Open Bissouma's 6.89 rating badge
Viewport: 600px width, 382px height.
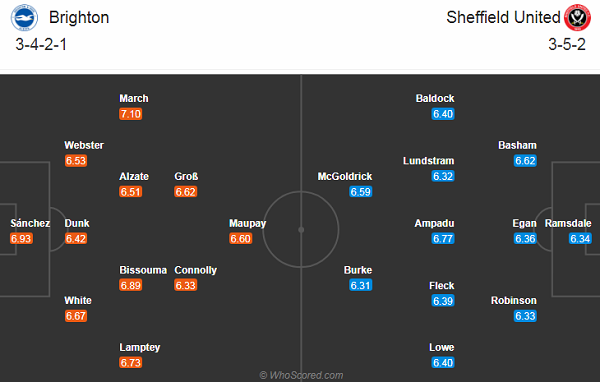[130, 286]
